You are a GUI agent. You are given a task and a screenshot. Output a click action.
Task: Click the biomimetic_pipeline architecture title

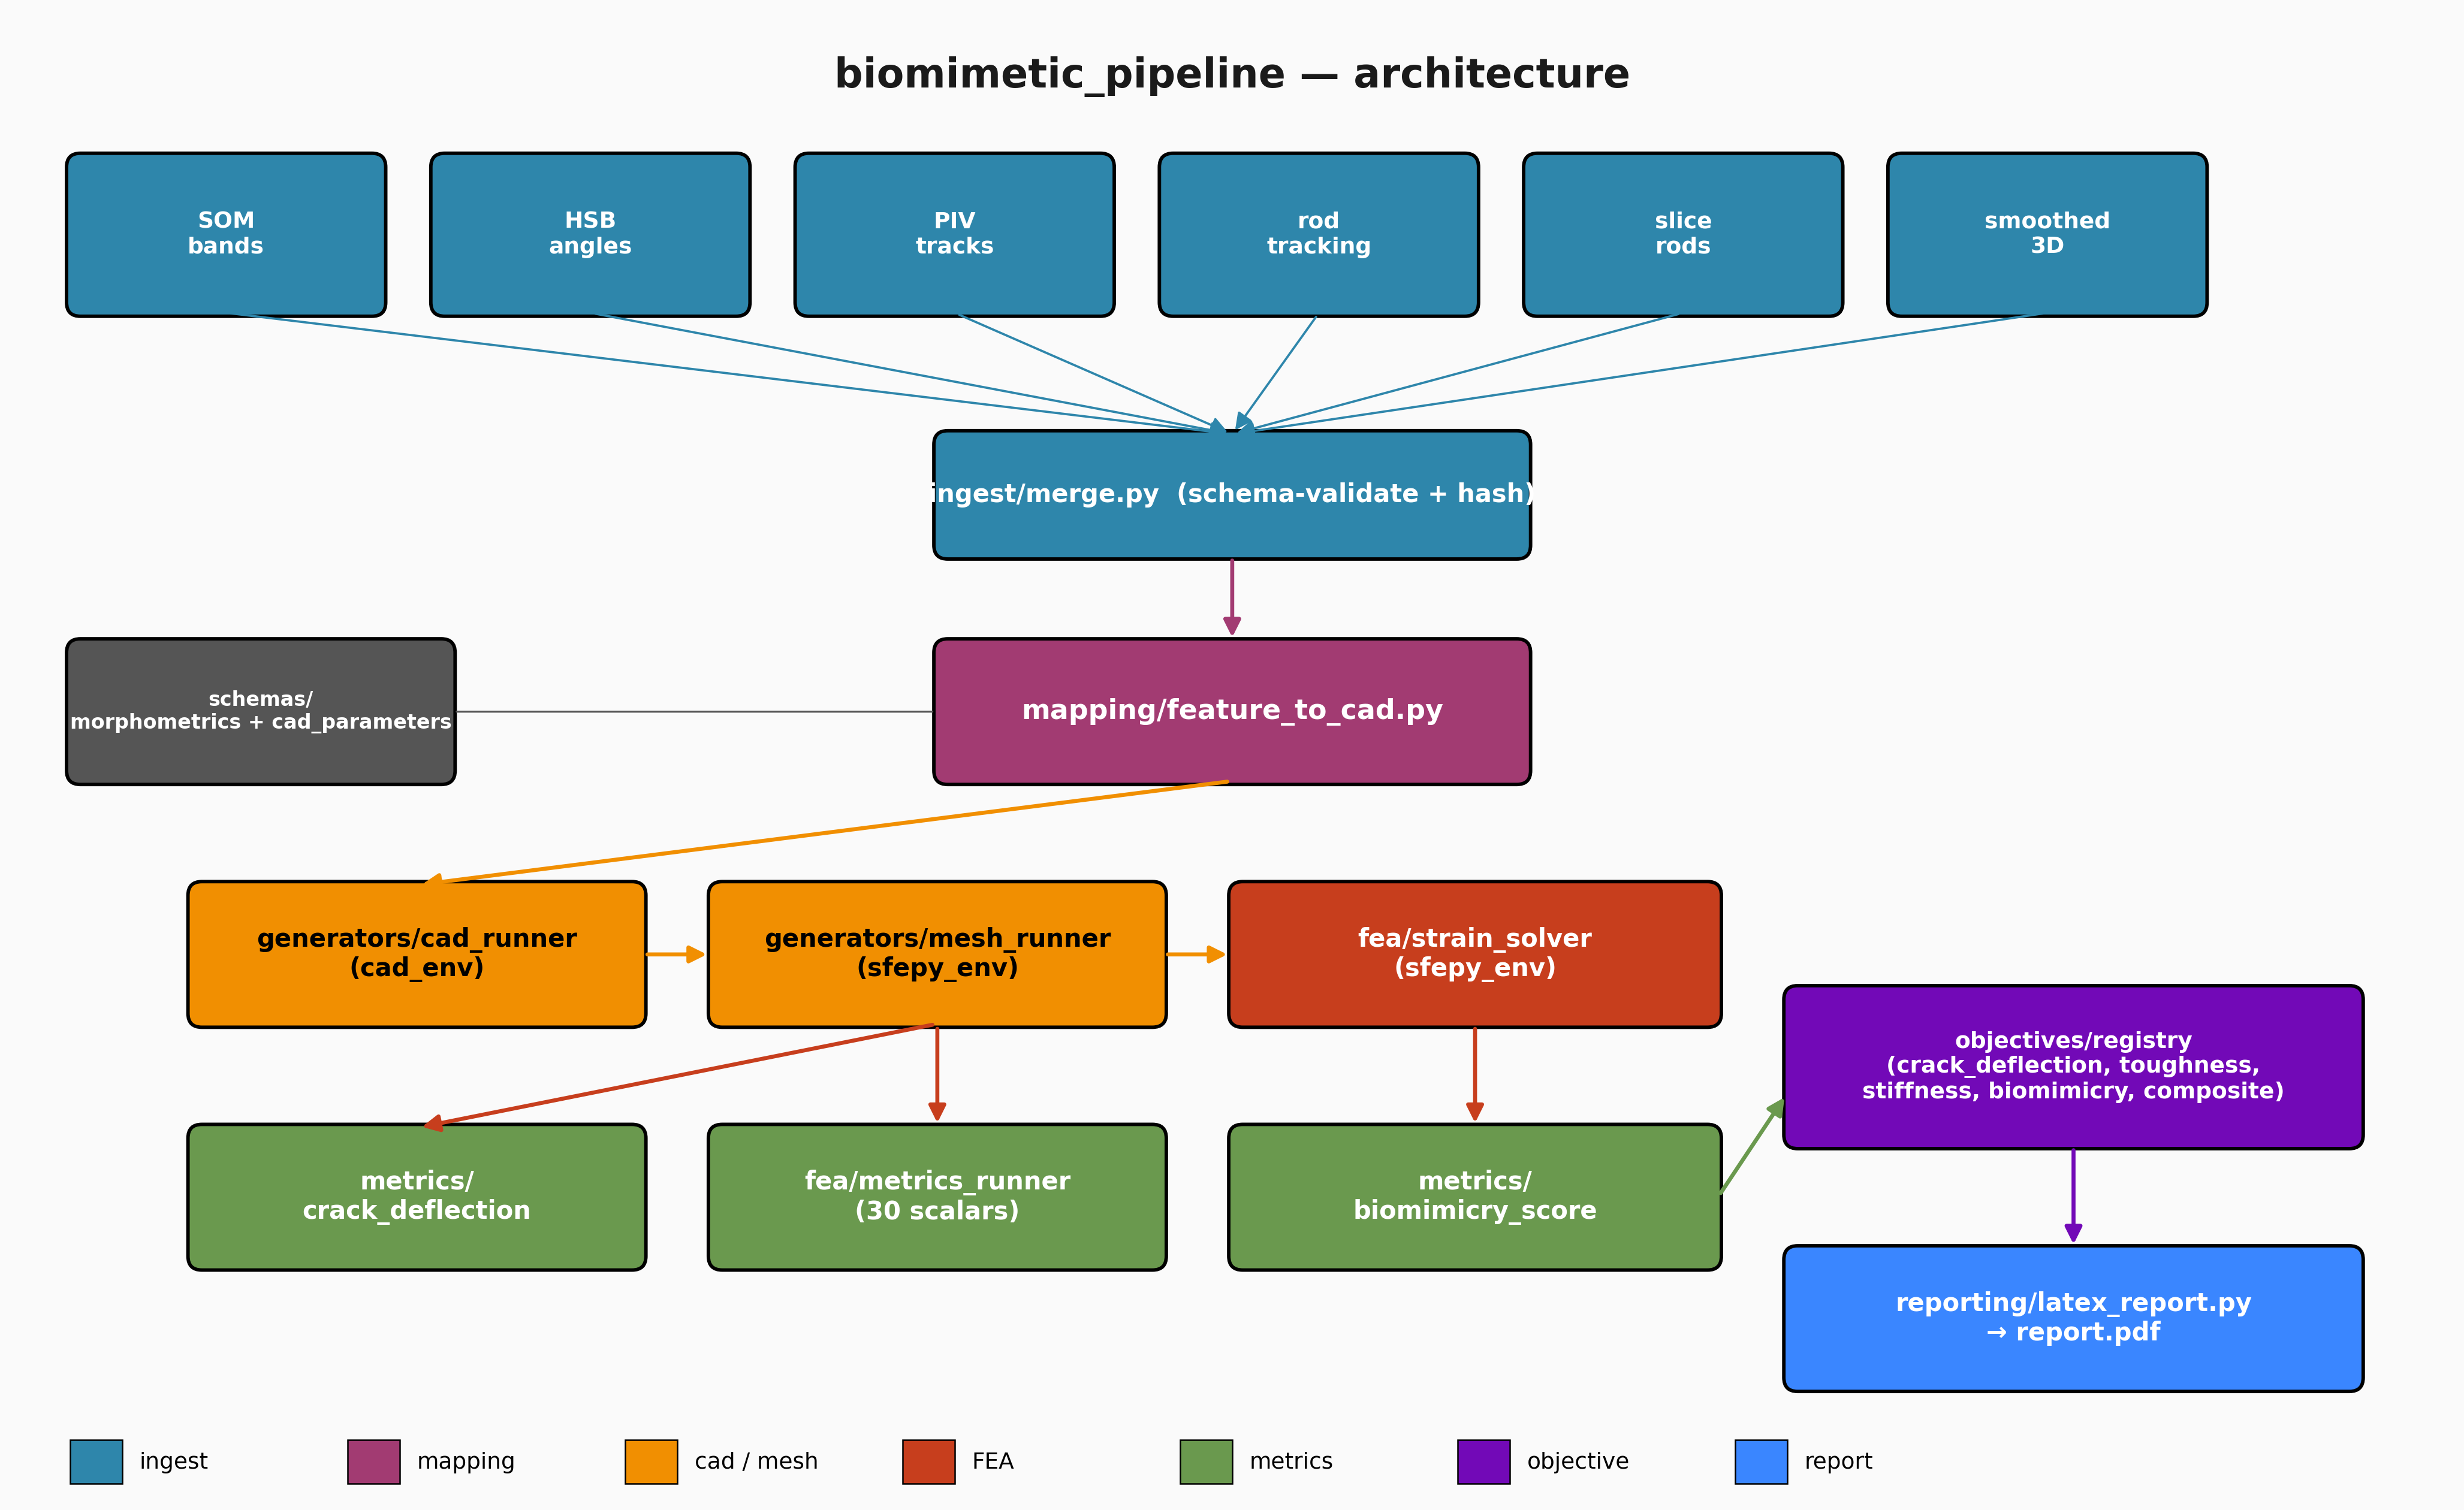click(1232, 74)
